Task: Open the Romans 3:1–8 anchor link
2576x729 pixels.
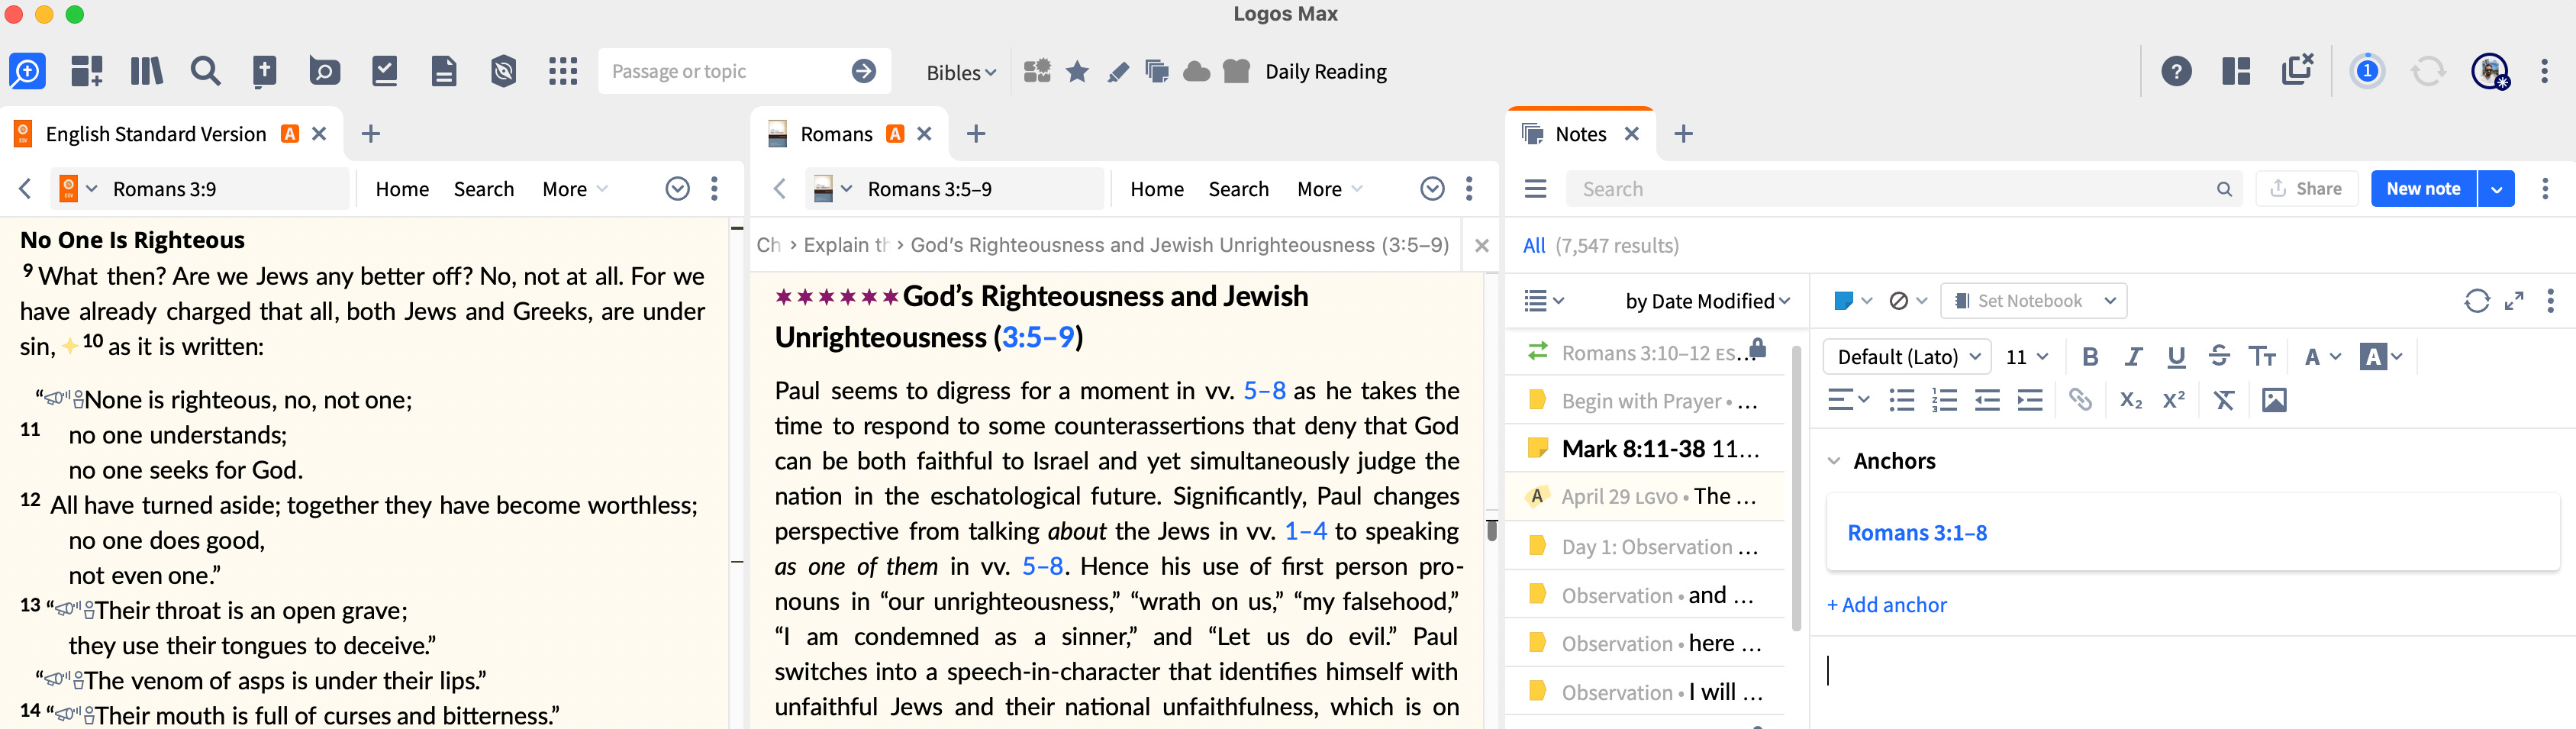Action: (x=1917, y=533)
